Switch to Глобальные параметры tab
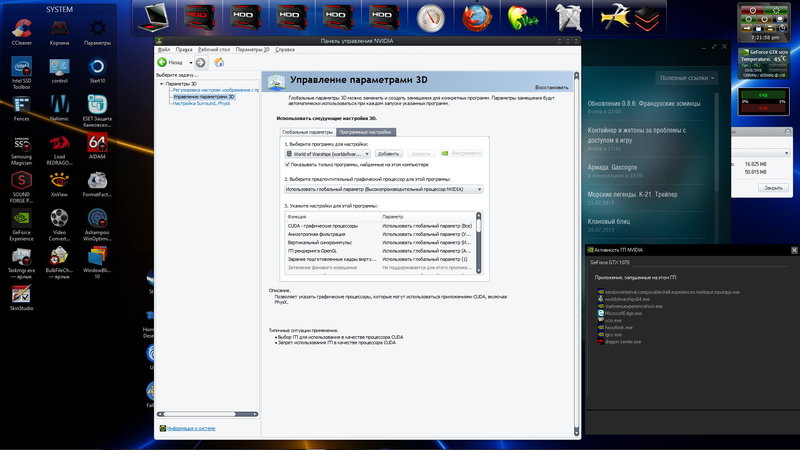Screen dimensions: 800x450 [x=308, y=132]
